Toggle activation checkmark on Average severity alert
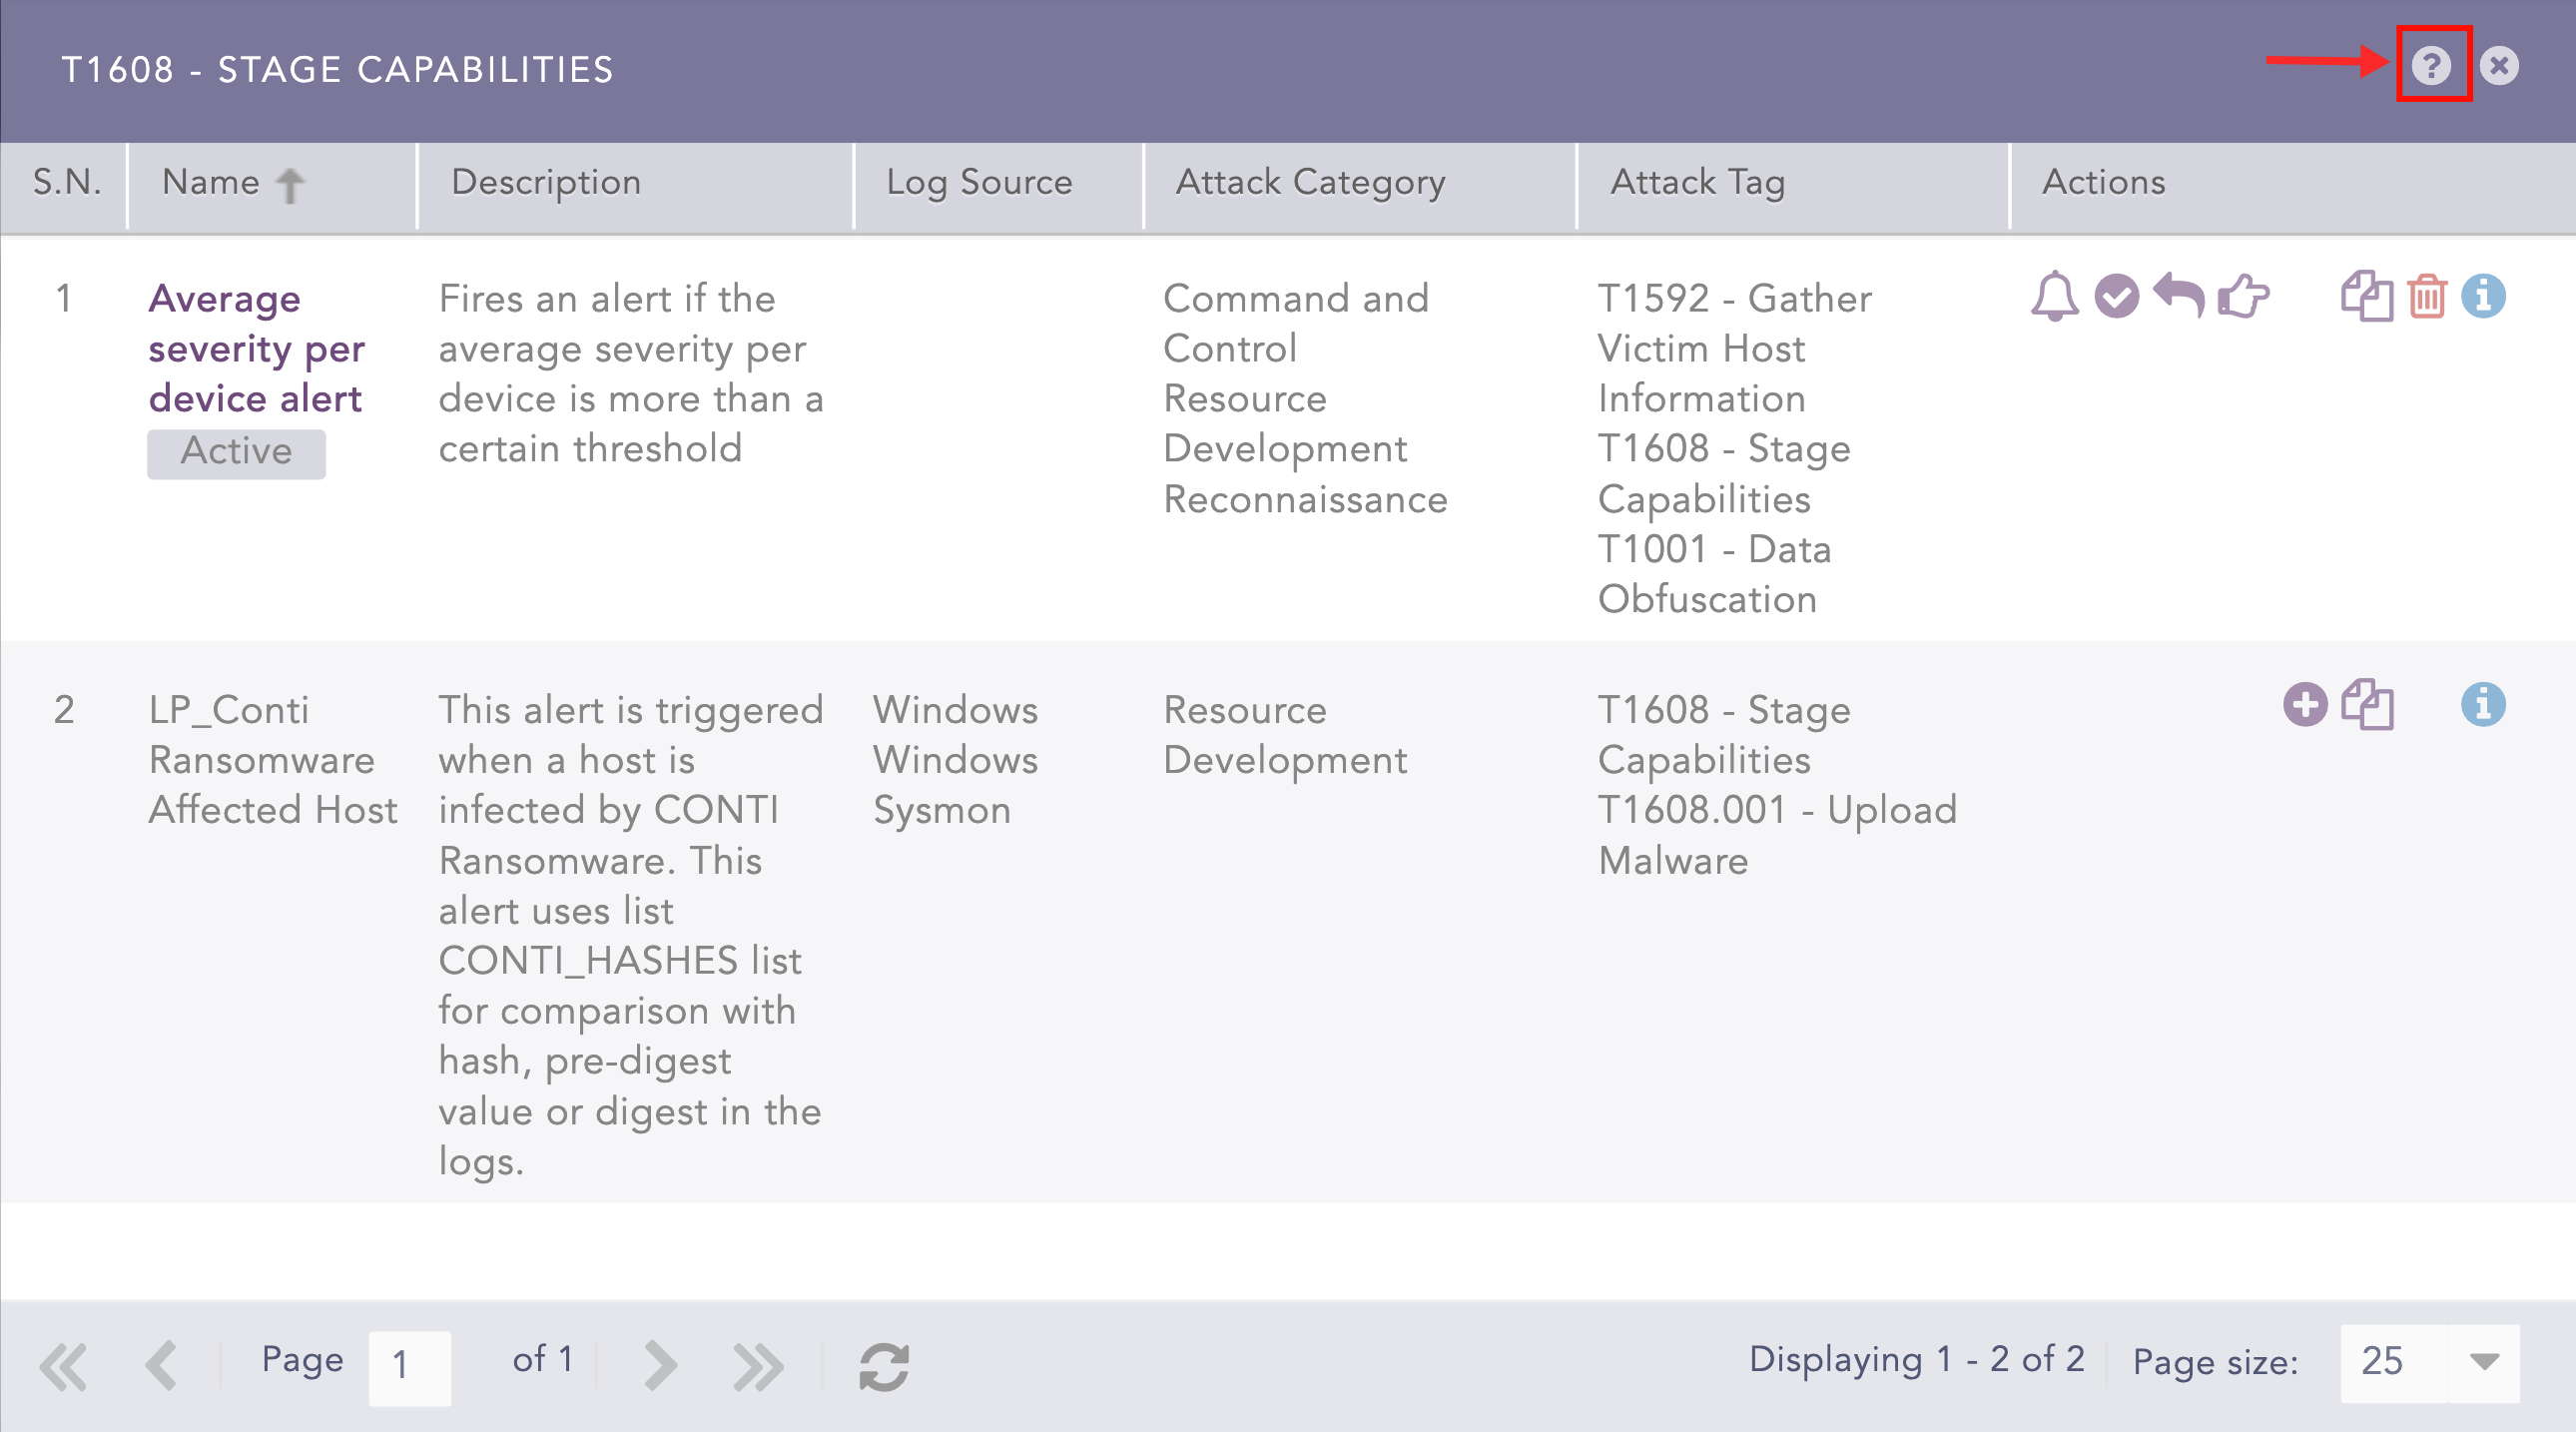This screenshot has height=1432, width=2576. click(2117, 296)
